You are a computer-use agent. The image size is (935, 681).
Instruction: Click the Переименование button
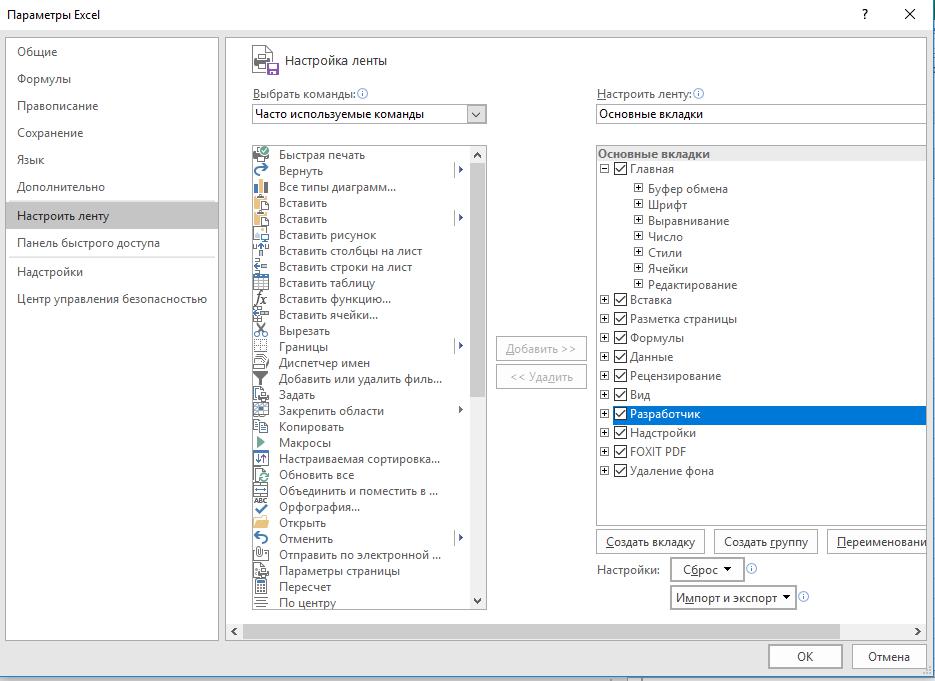877,542
